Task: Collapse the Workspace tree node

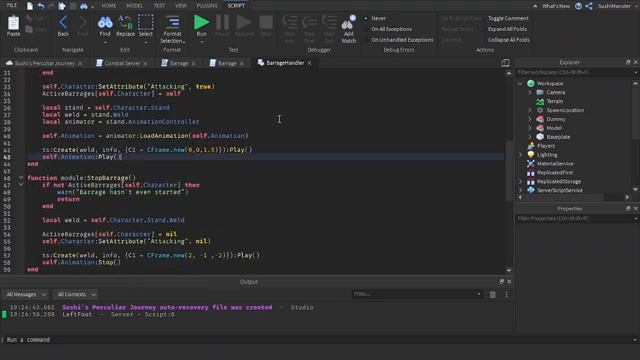Action: pos(520,84)
